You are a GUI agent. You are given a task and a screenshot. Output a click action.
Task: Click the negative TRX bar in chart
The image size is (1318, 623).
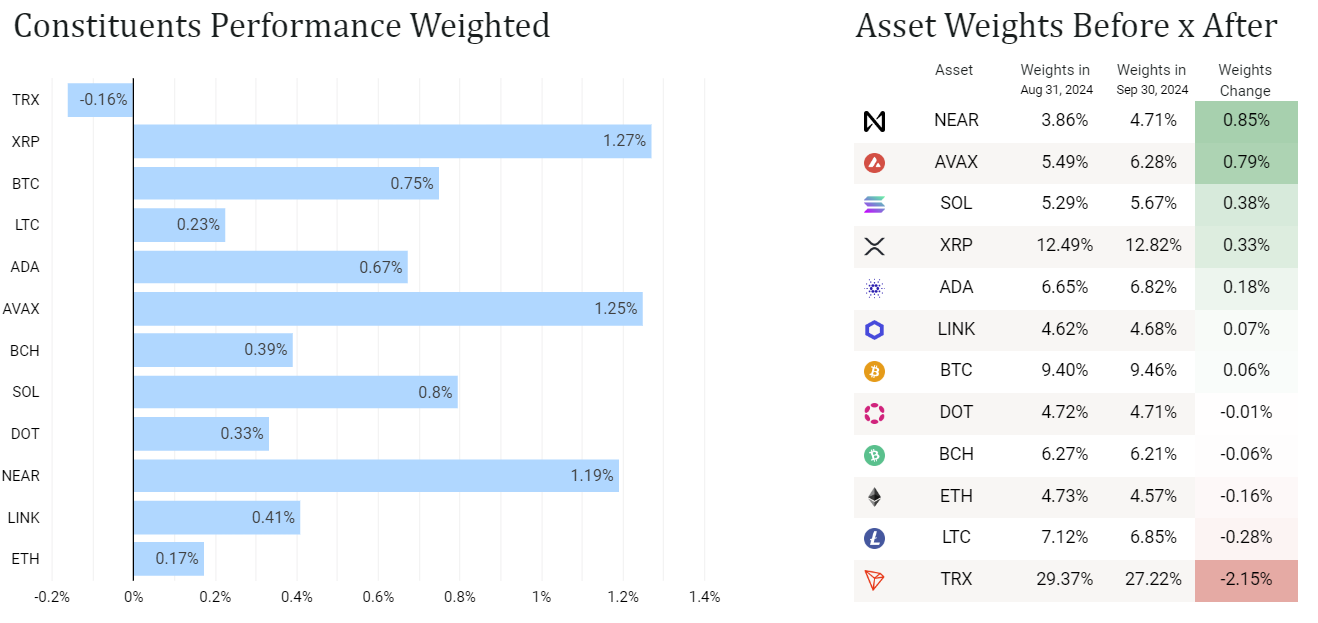[x=100, y=100]
